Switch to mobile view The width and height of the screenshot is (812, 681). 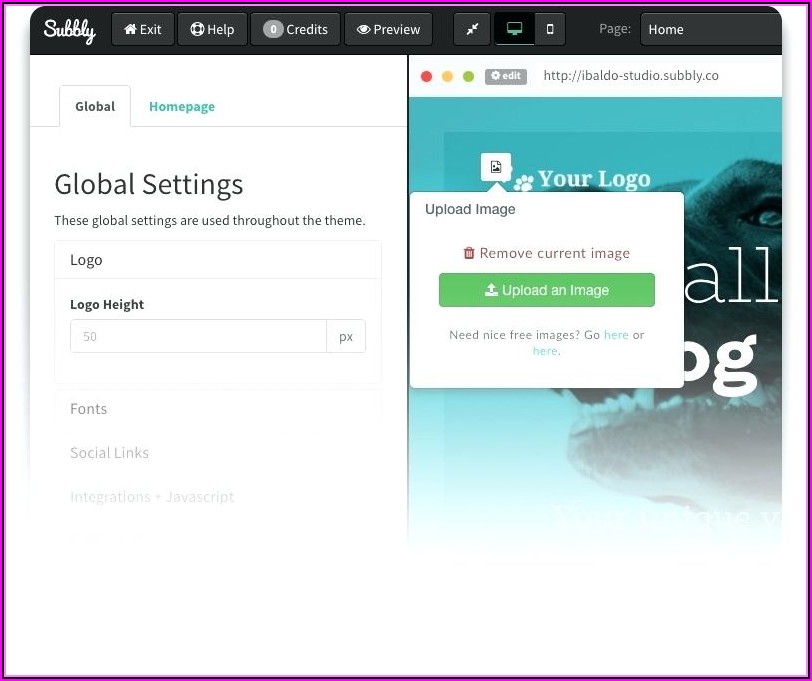[x=549, y=30]
